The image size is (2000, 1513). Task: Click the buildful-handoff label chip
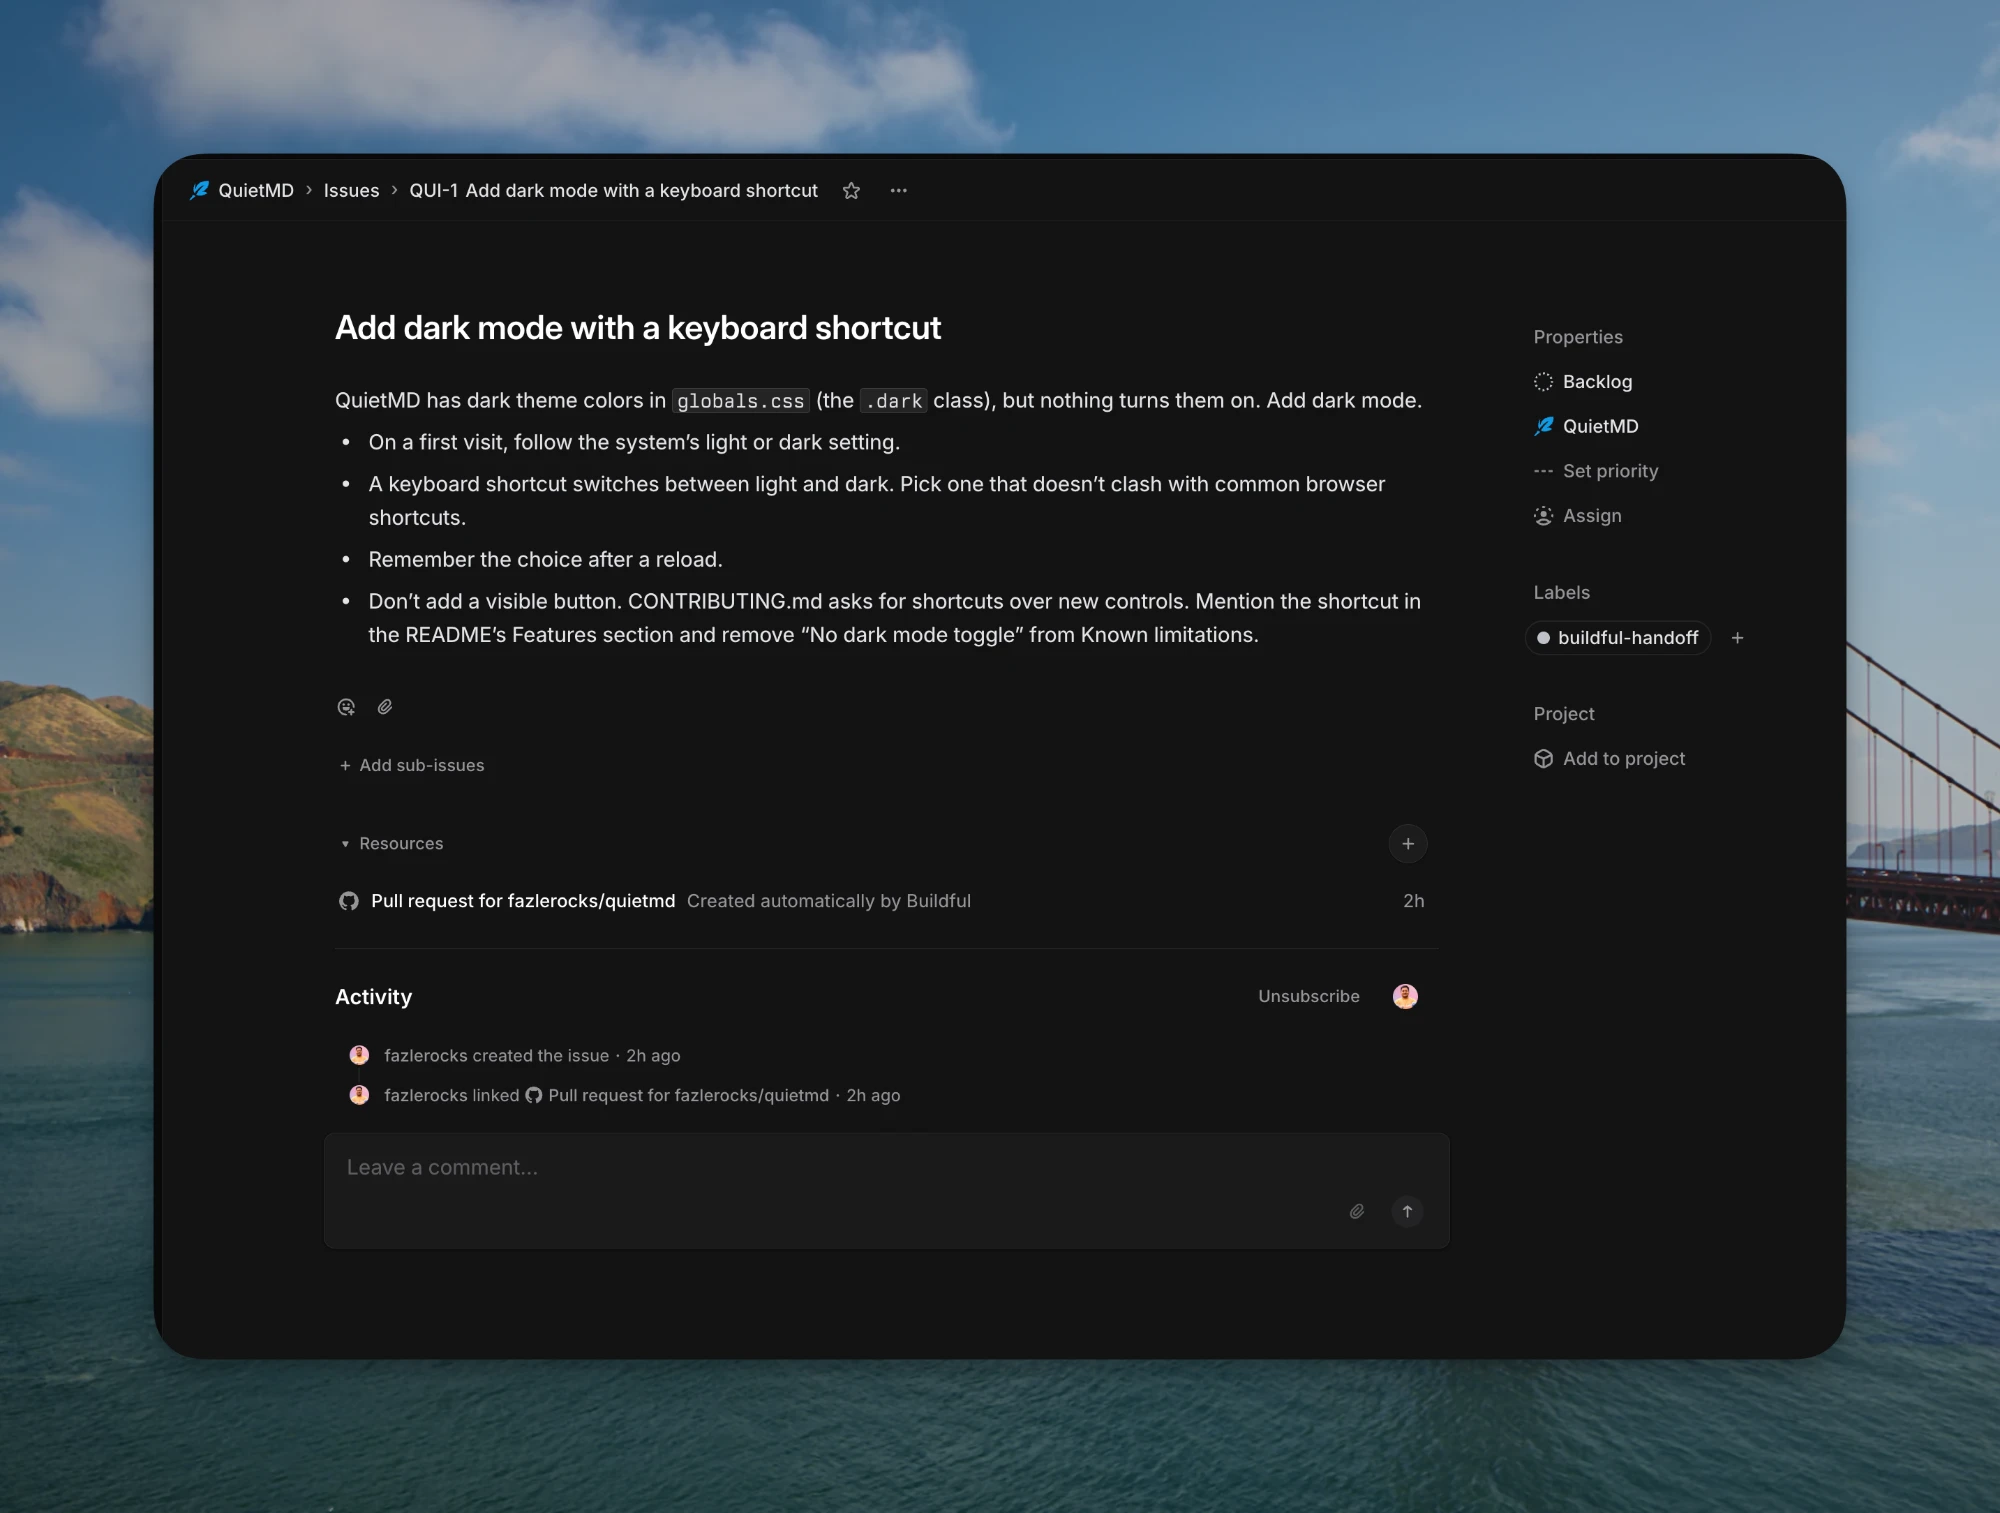click(x=1618, y=638)
